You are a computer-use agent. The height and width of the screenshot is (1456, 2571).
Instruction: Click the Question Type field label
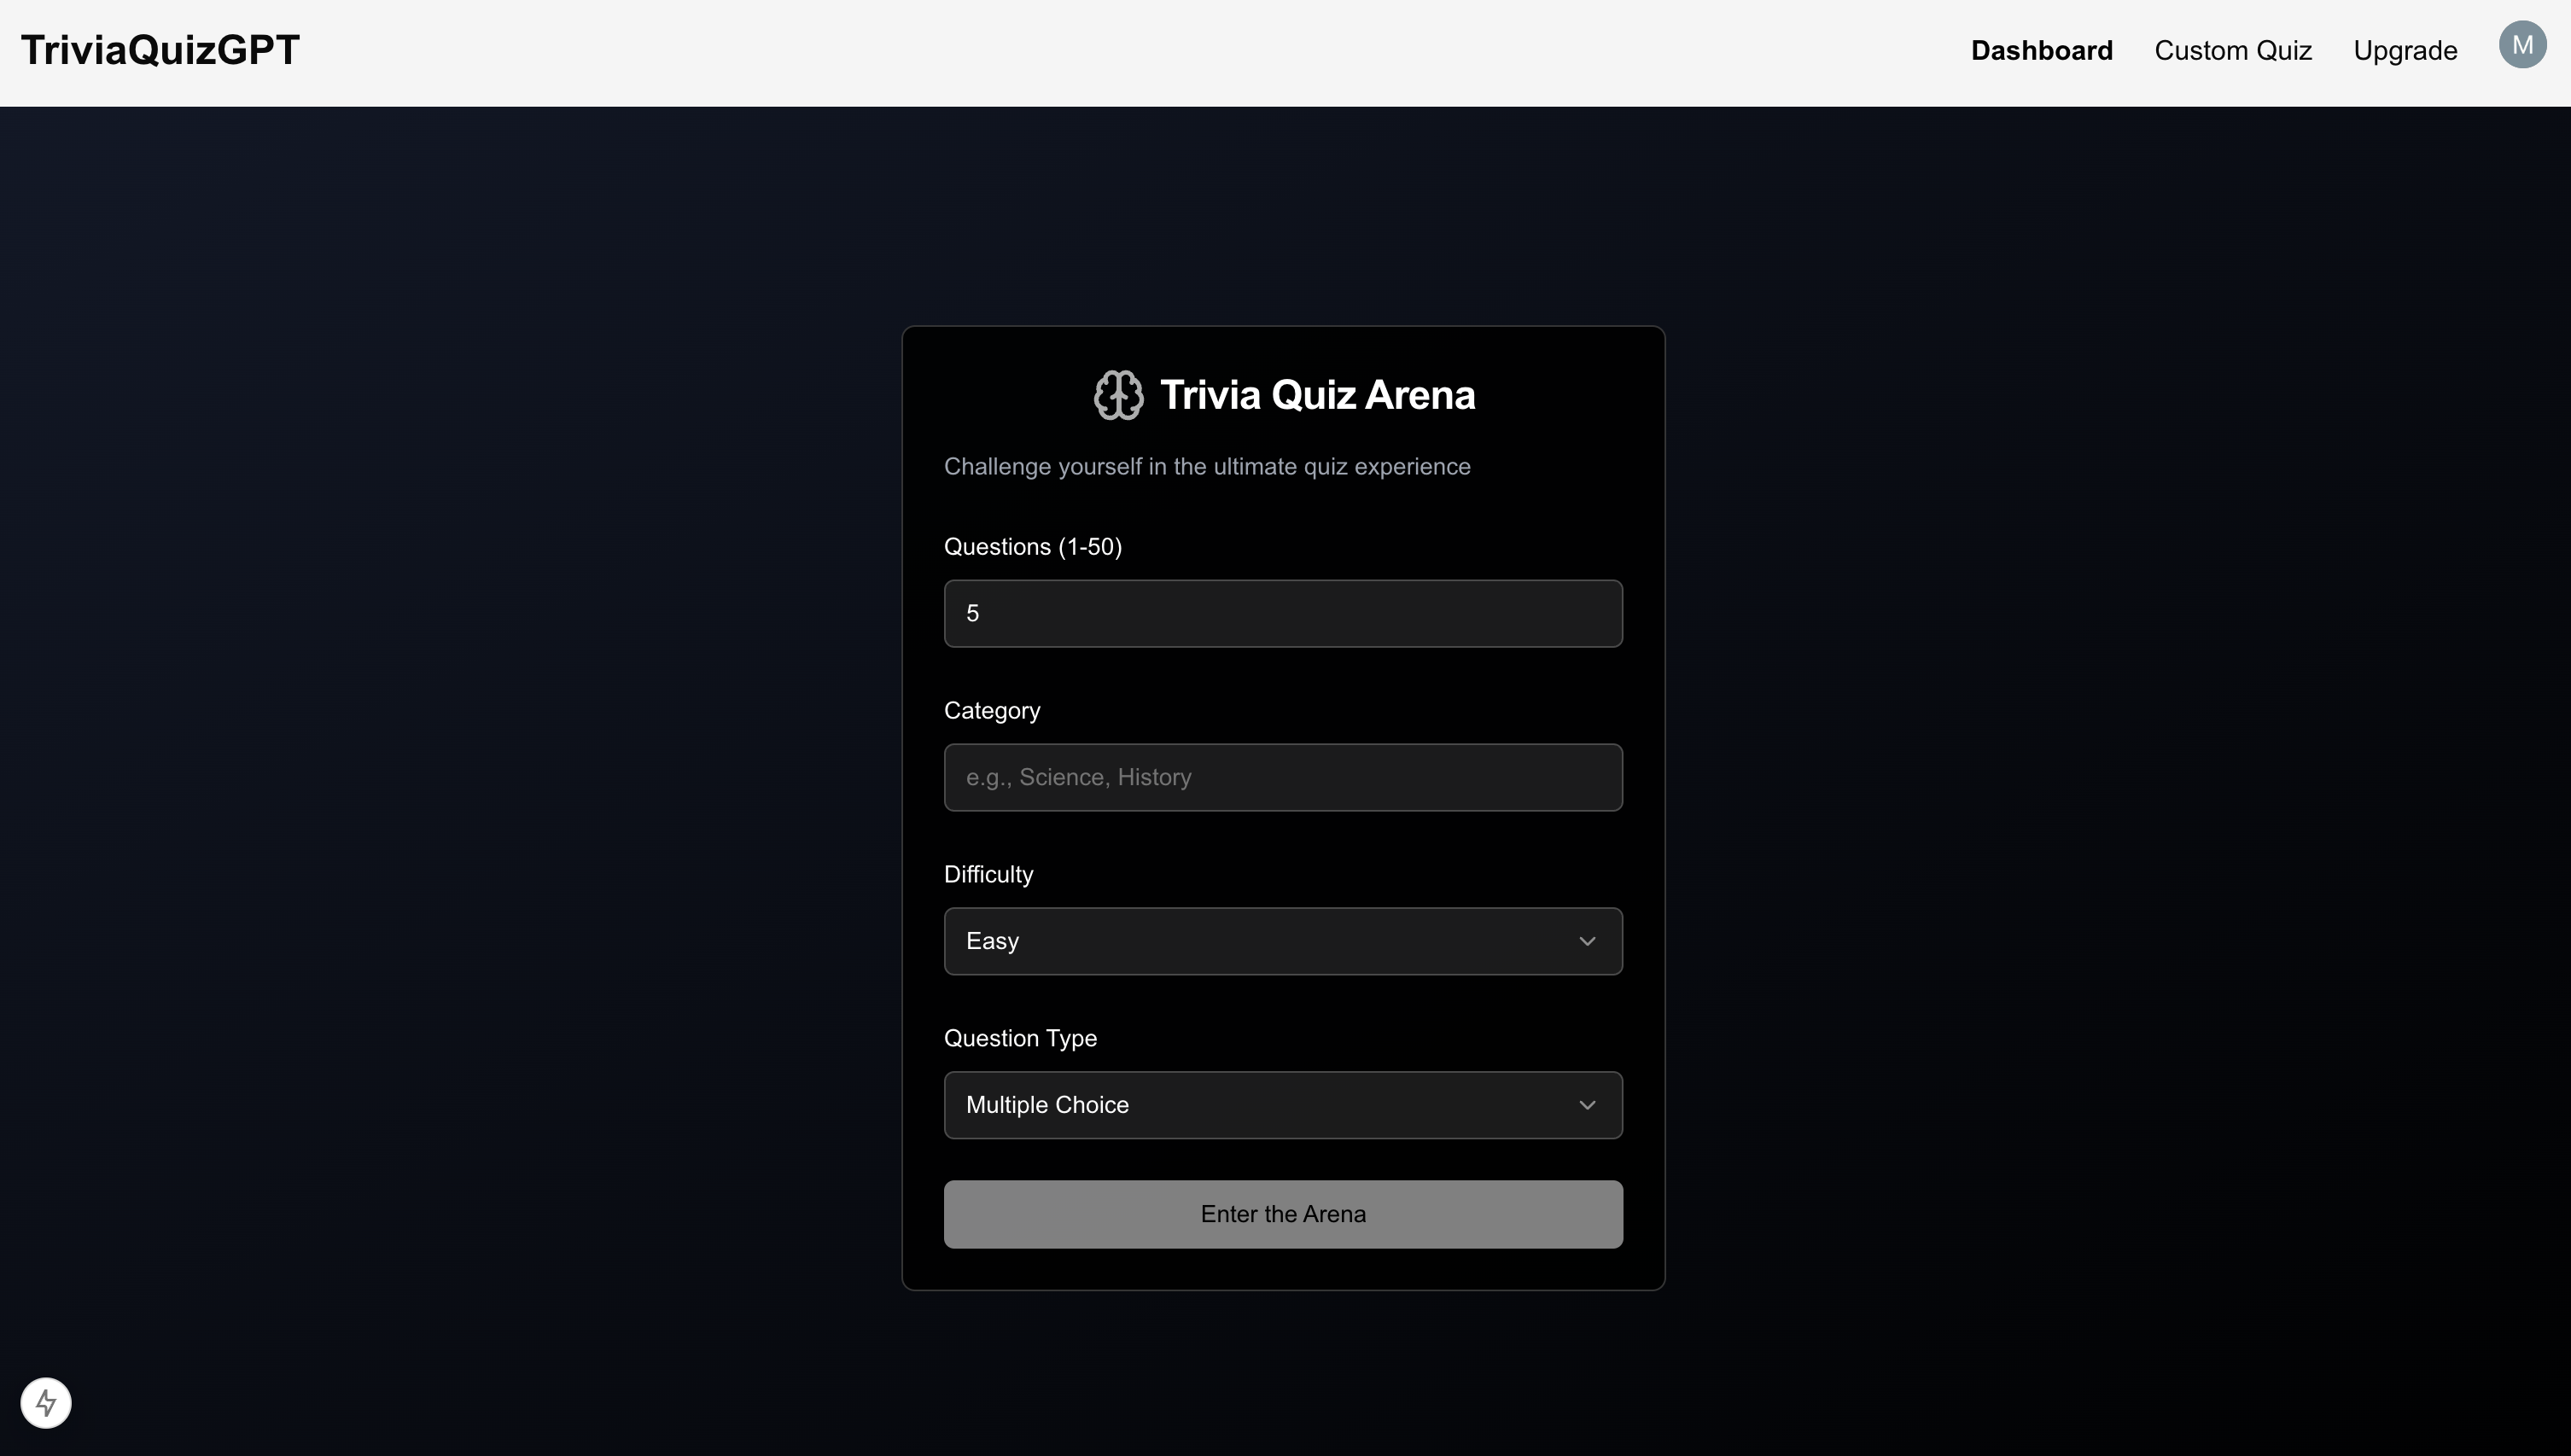coord(1019,1039)
